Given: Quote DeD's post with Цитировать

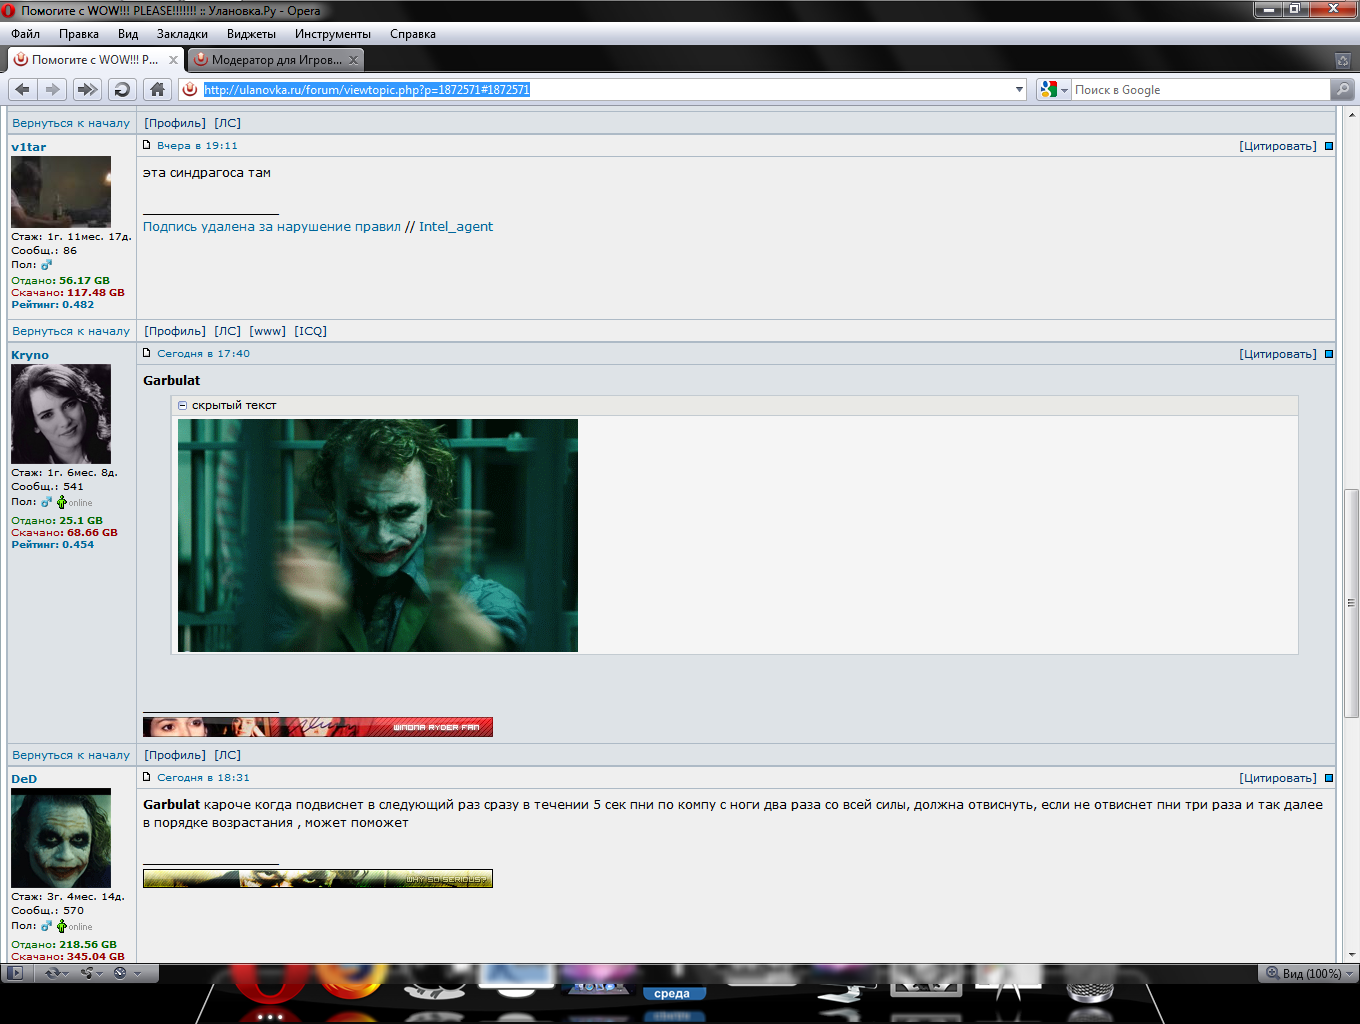Looking at the screenshot, I should (1278, 778).
